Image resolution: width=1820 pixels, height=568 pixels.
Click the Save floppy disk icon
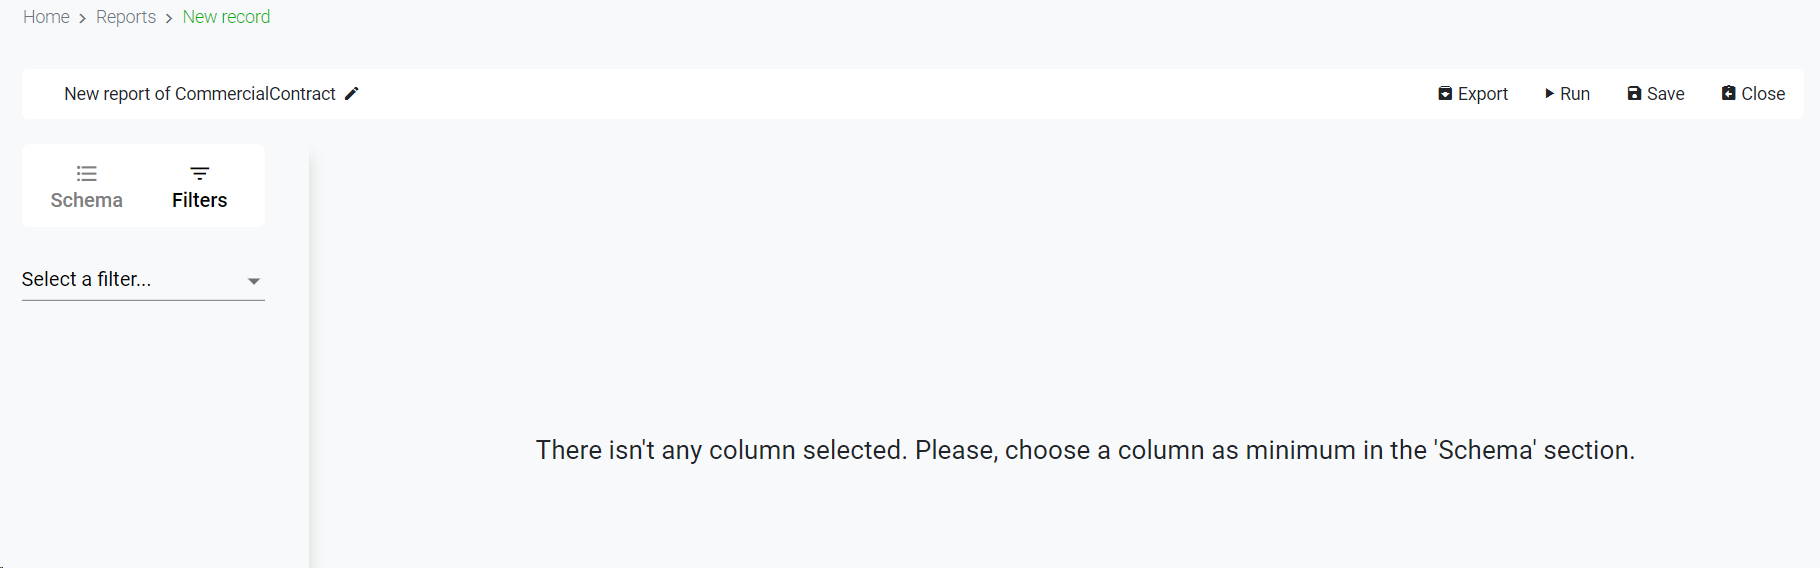tap(1634, 94)
